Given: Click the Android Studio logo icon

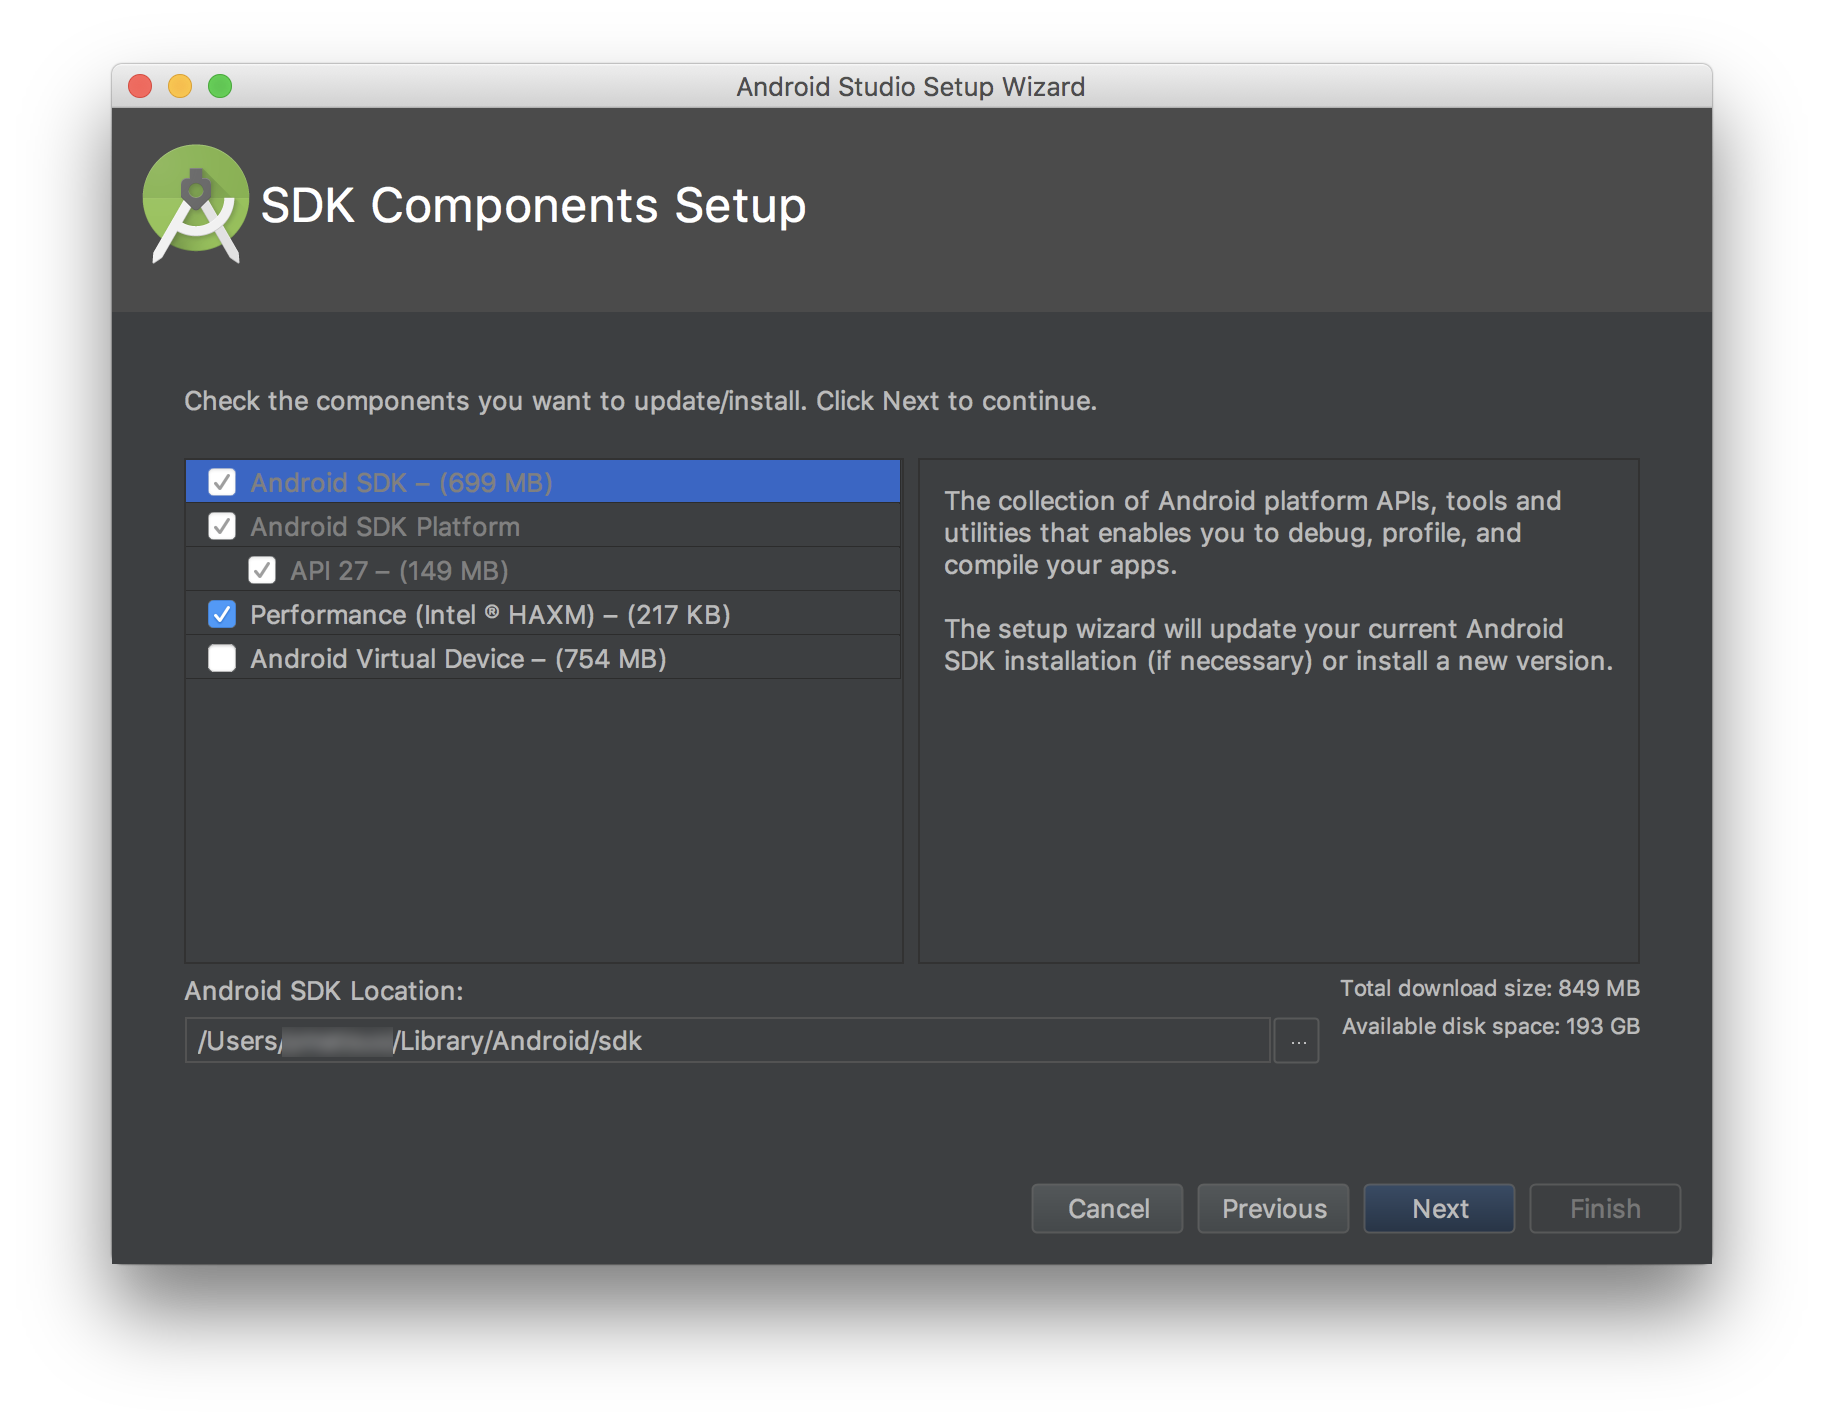Looking at the screenshot, I should pos(196,204).
